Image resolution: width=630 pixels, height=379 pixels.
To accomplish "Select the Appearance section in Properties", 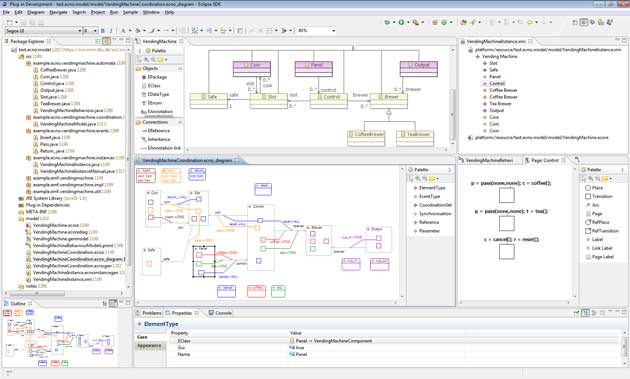I will click(149, 346).
